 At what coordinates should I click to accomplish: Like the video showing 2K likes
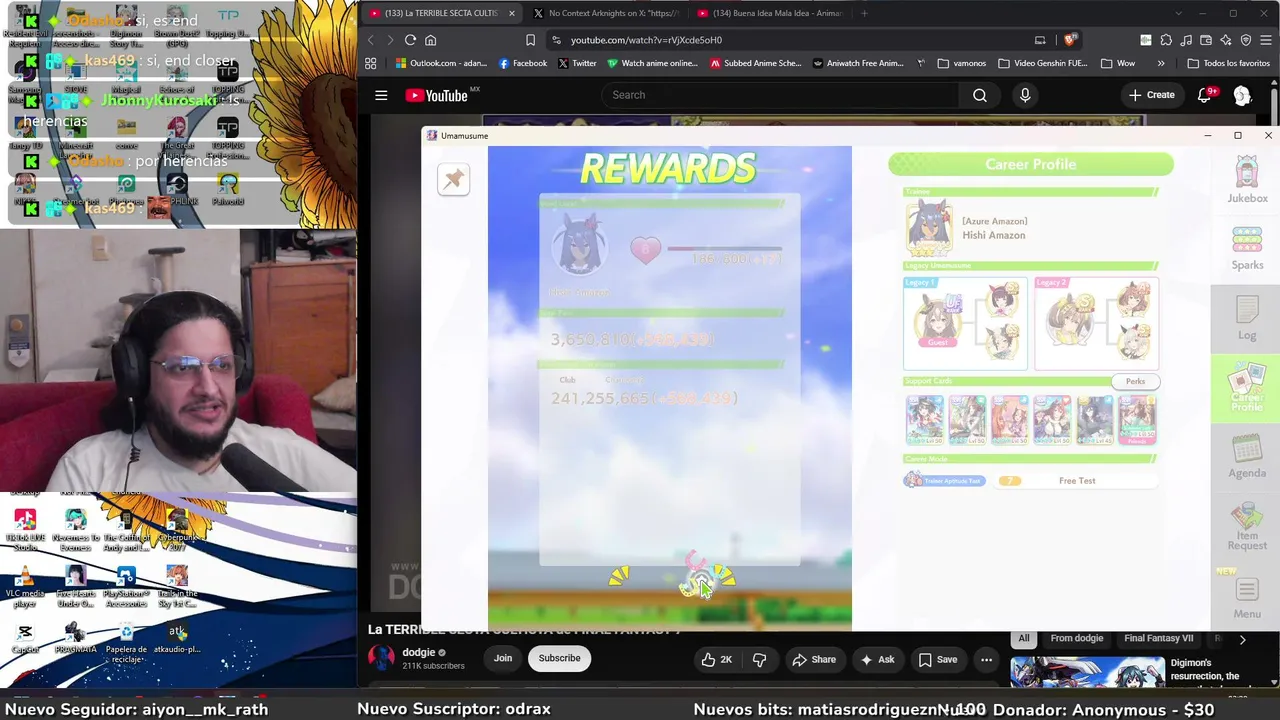[718, 659]
